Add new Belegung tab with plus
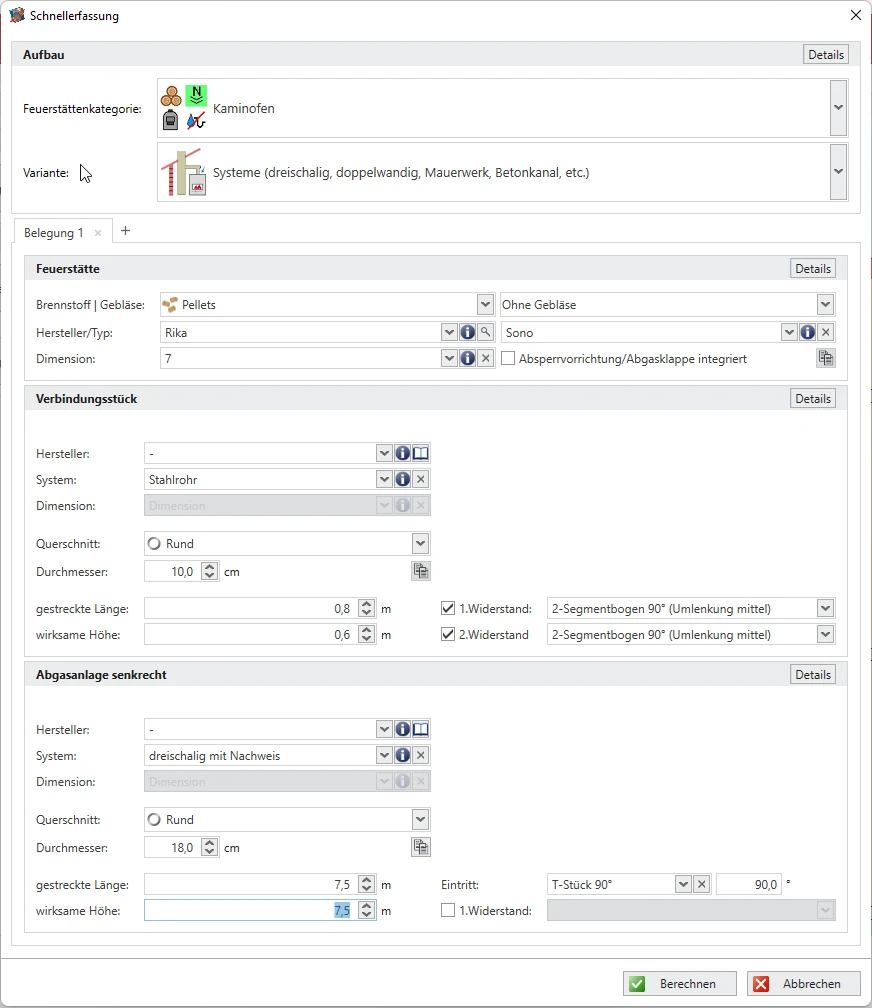The image size is (872, 1008). (125, 231)
